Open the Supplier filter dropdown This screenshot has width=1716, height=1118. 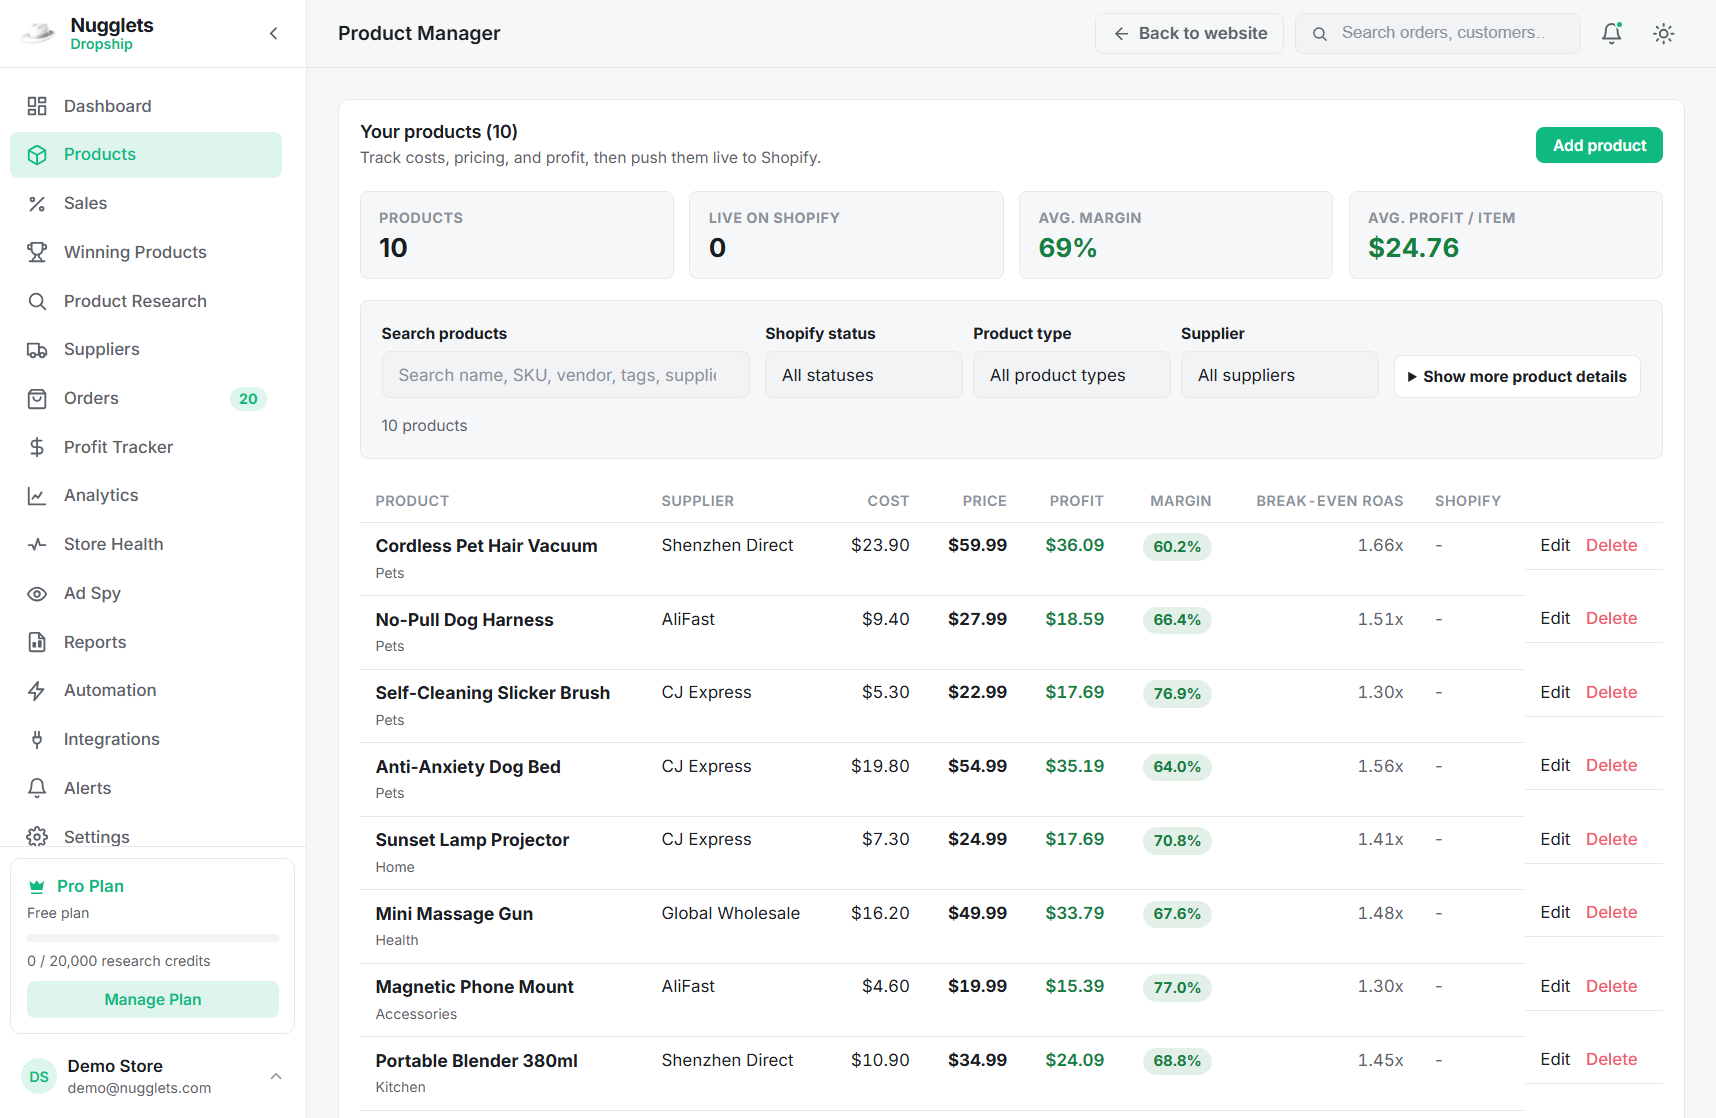[x=1280, y=375]
